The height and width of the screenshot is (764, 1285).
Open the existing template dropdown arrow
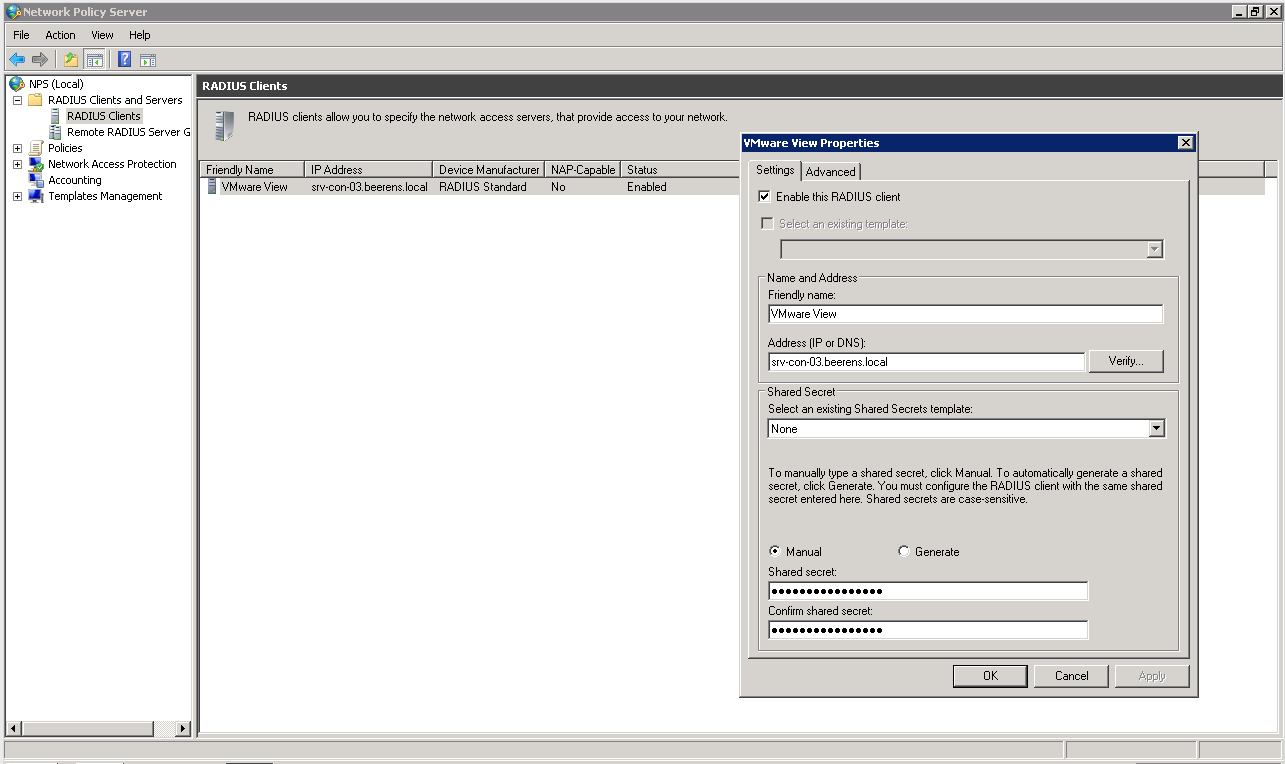pos(1155,250)
